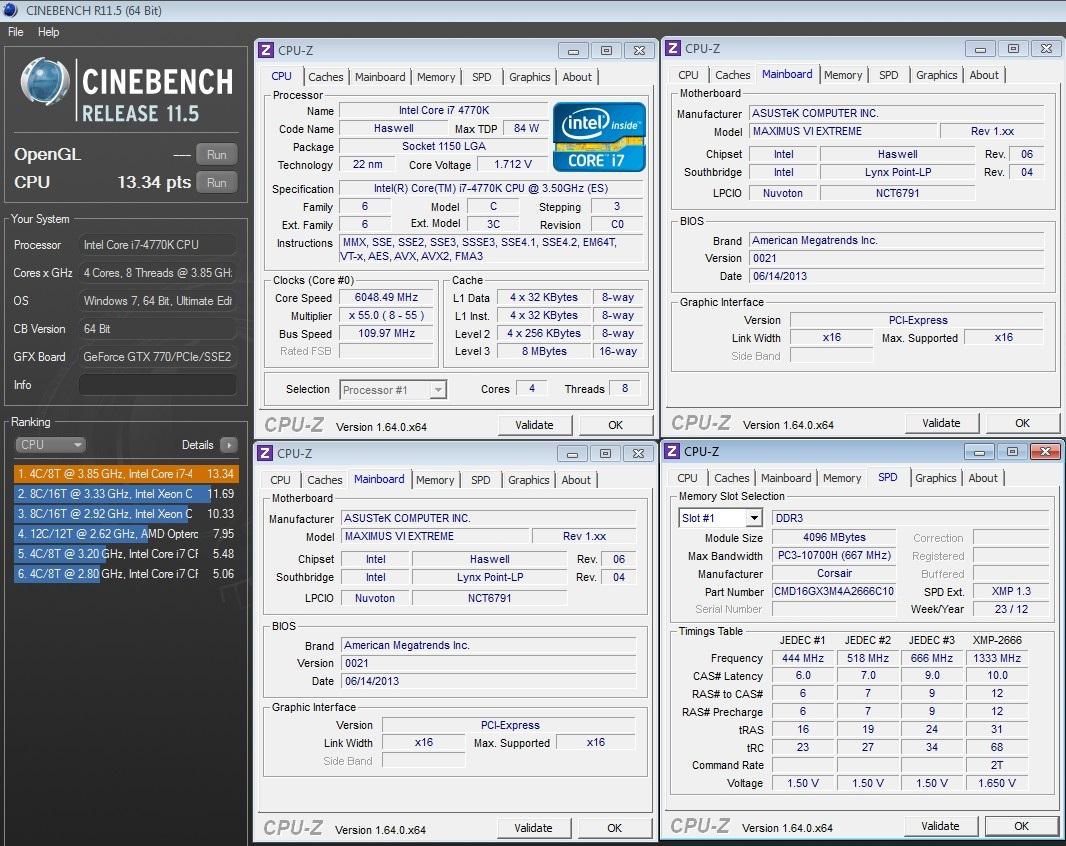Open the File menu in Cinebench
This screenshot has width=1066, height=846.
click(16, 31)
